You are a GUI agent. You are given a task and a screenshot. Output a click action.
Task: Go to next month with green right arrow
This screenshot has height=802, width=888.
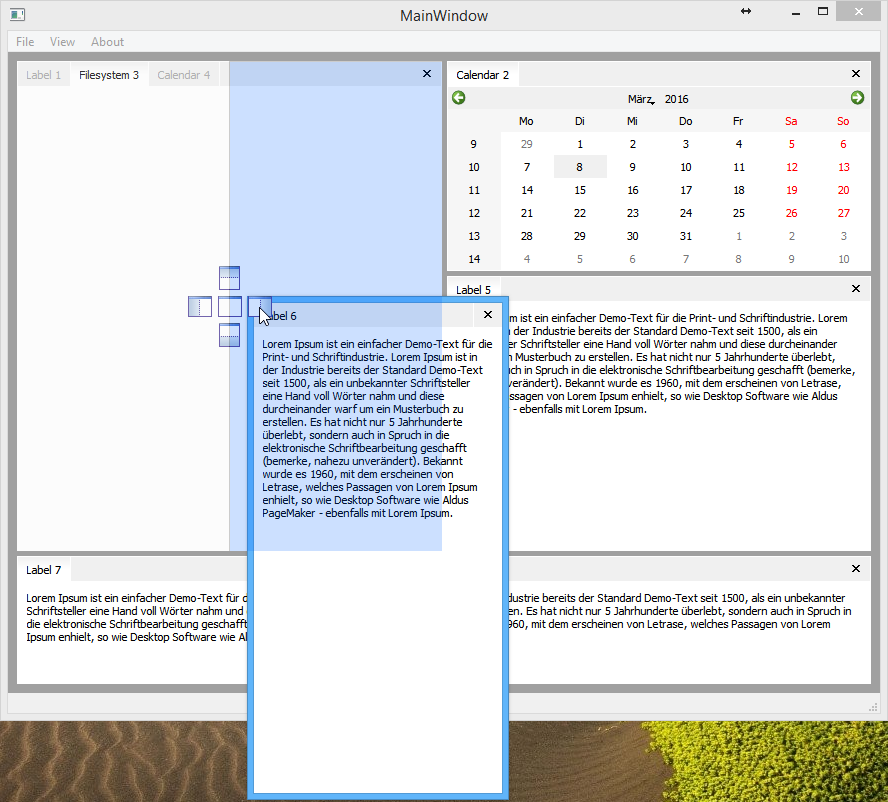[x=857, y=98]
